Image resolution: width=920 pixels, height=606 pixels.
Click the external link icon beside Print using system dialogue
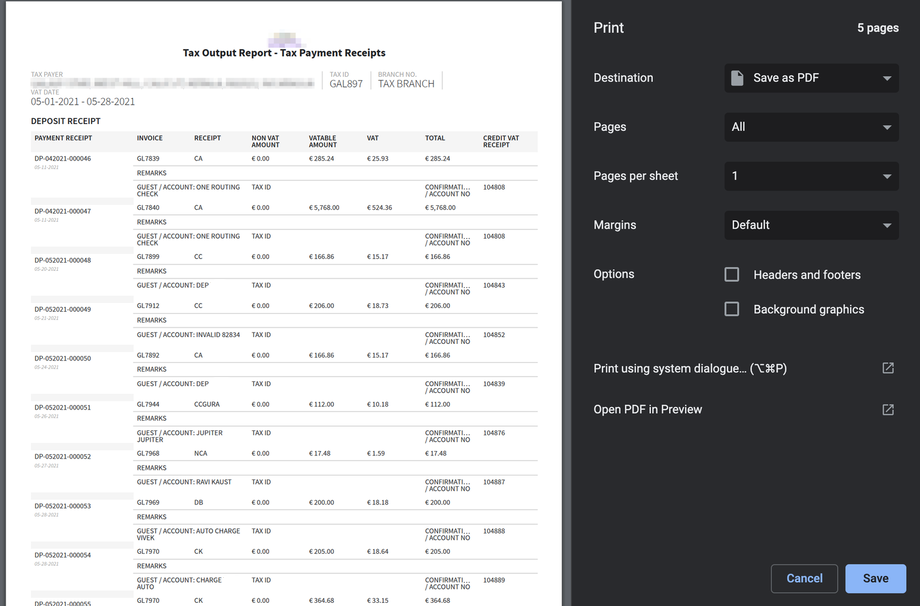(x=888, y=368)
